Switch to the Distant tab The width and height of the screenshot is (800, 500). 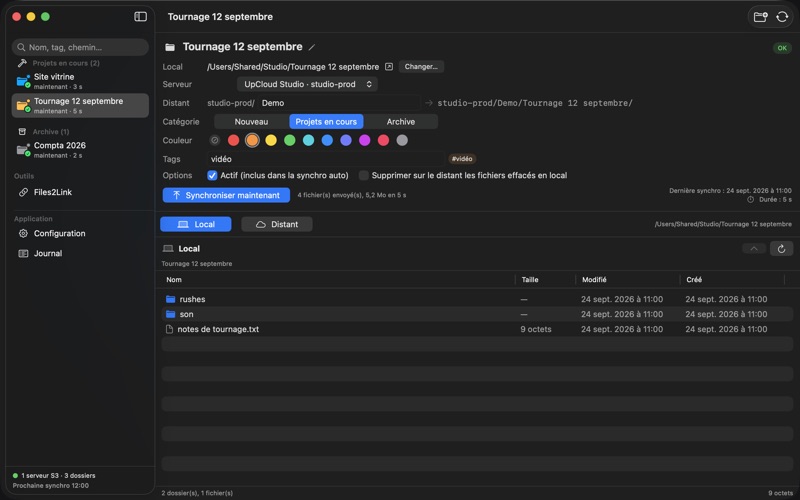pos(277,224)
